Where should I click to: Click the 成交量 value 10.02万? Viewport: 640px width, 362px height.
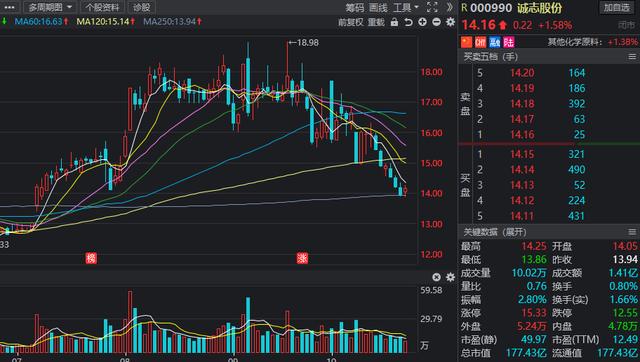pos(529,273)
